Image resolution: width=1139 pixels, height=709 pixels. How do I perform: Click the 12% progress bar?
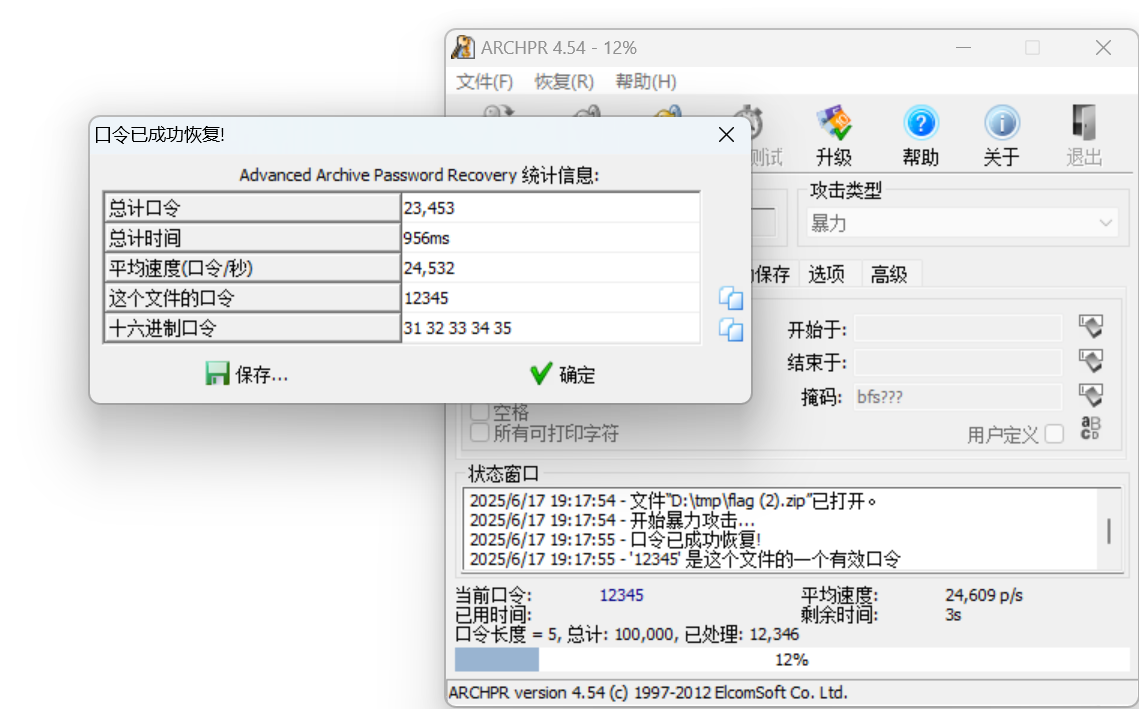pos(792,660)
